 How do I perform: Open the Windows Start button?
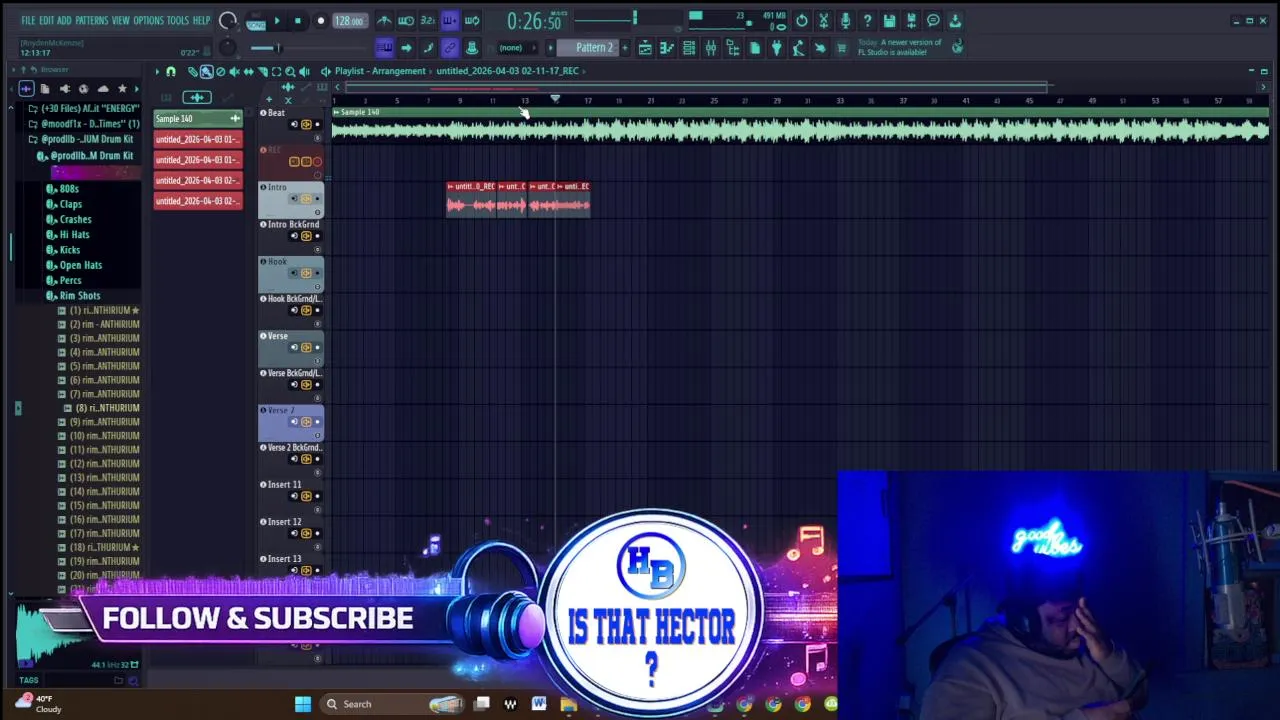[303, 704]
